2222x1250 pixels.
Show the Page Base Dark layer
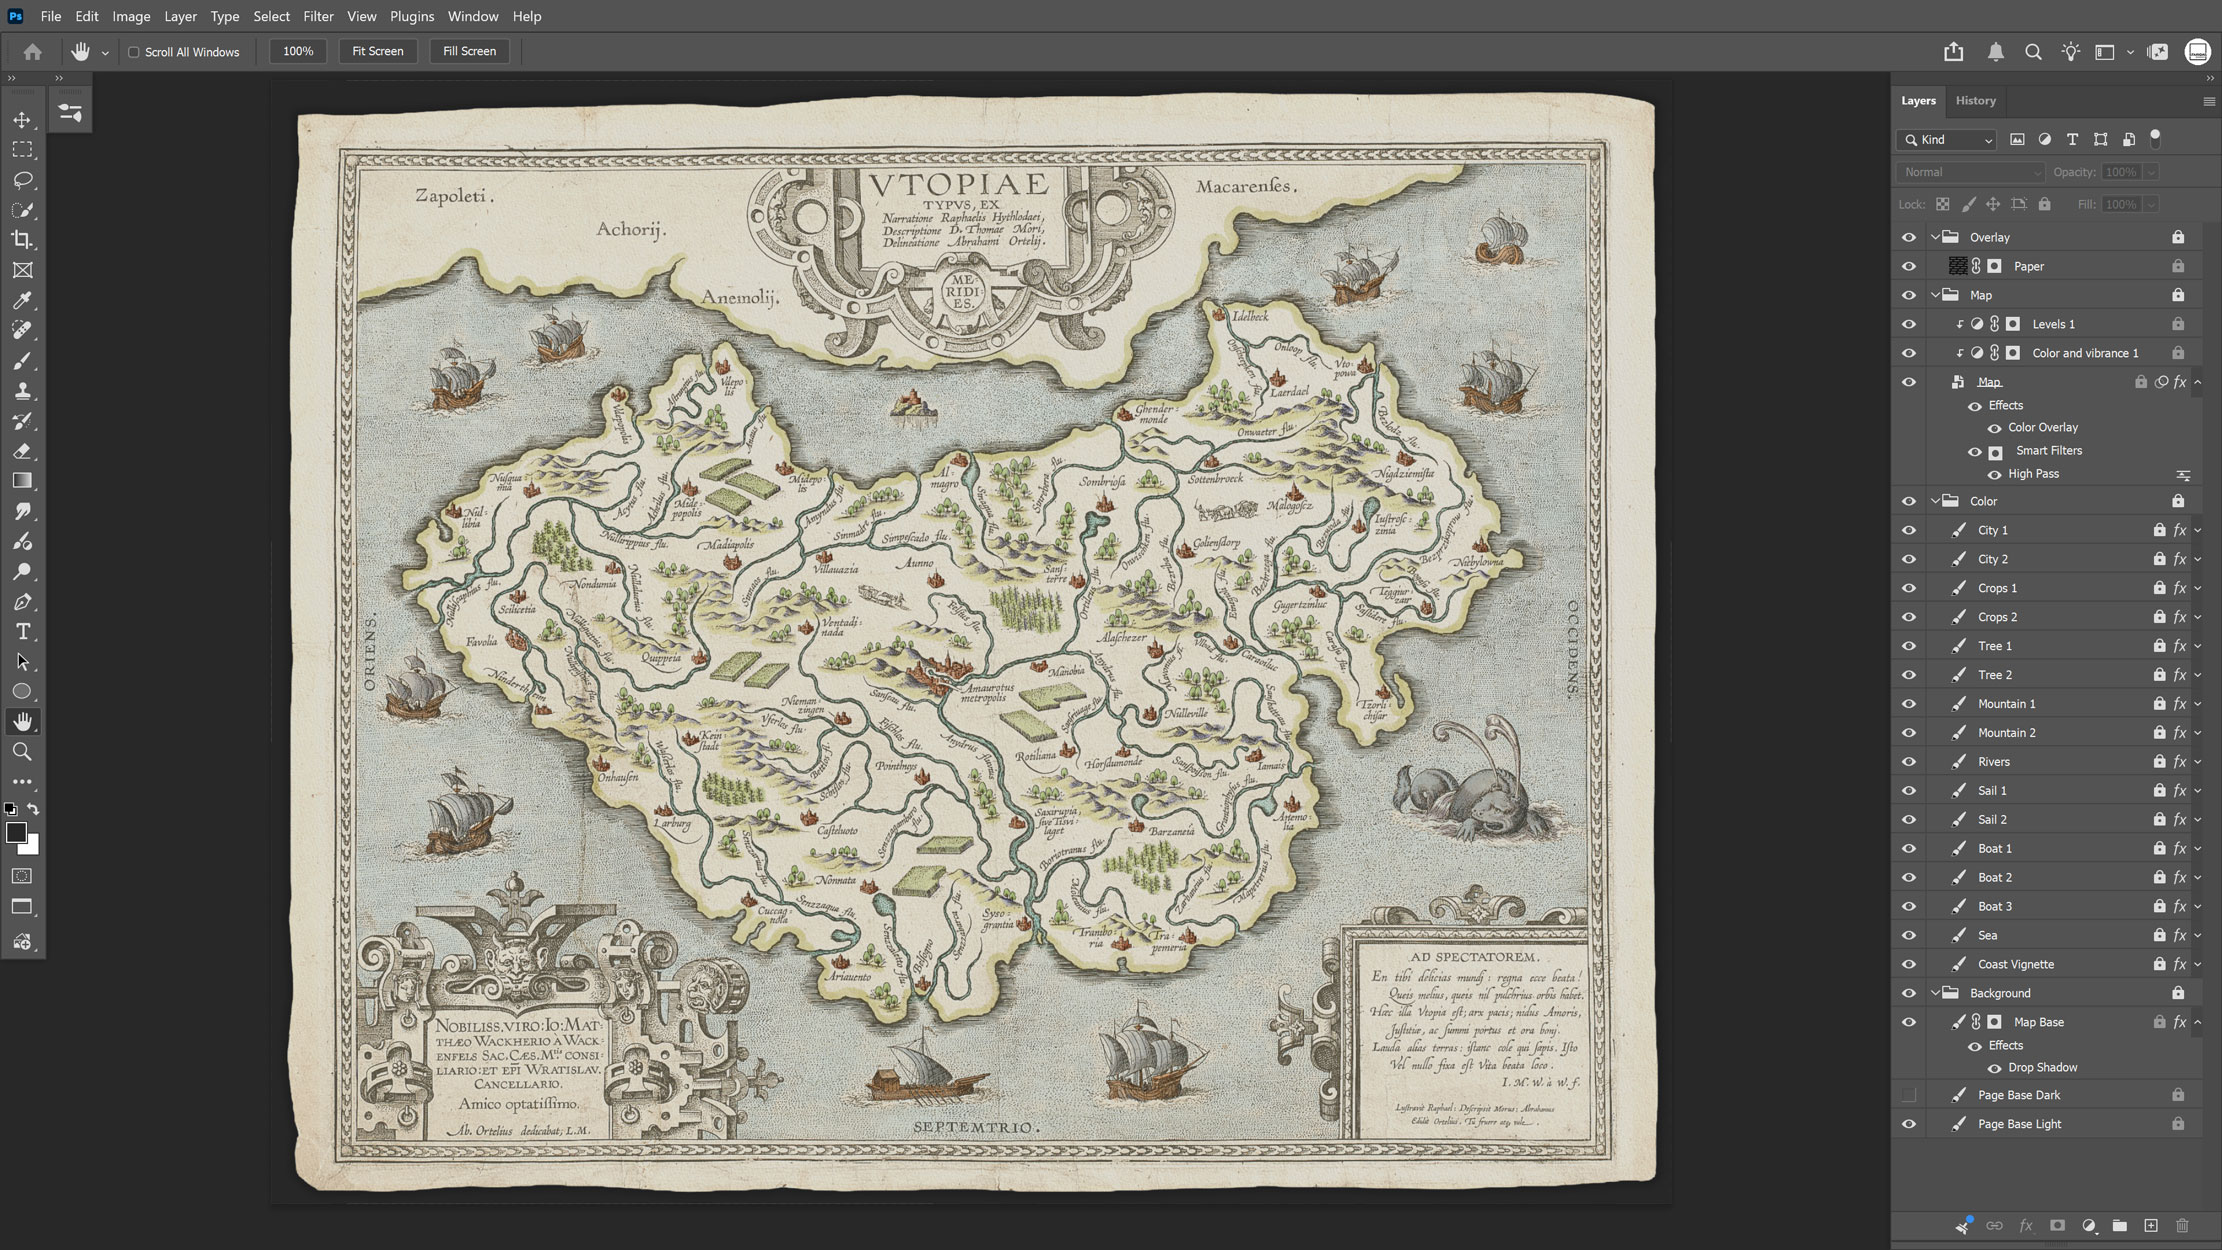click(1908, 1095)
